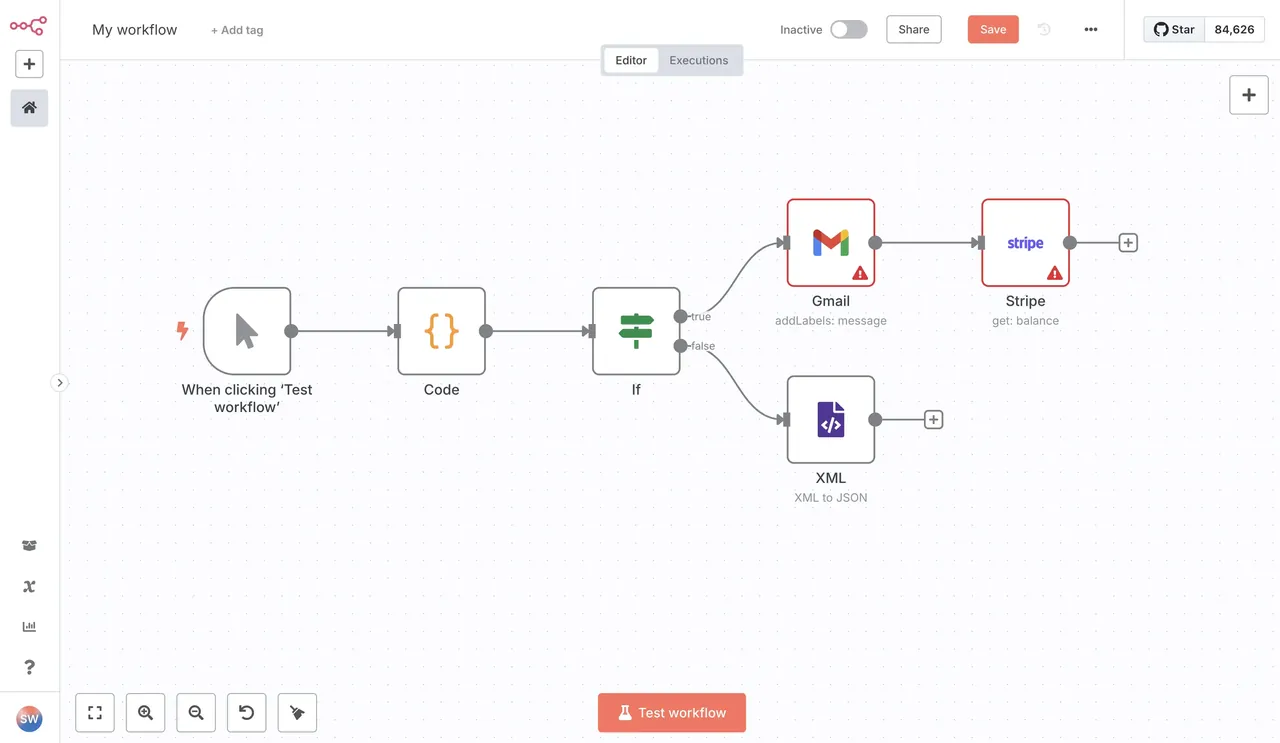
Task: Click the Save button
Action: click(993, 29)
